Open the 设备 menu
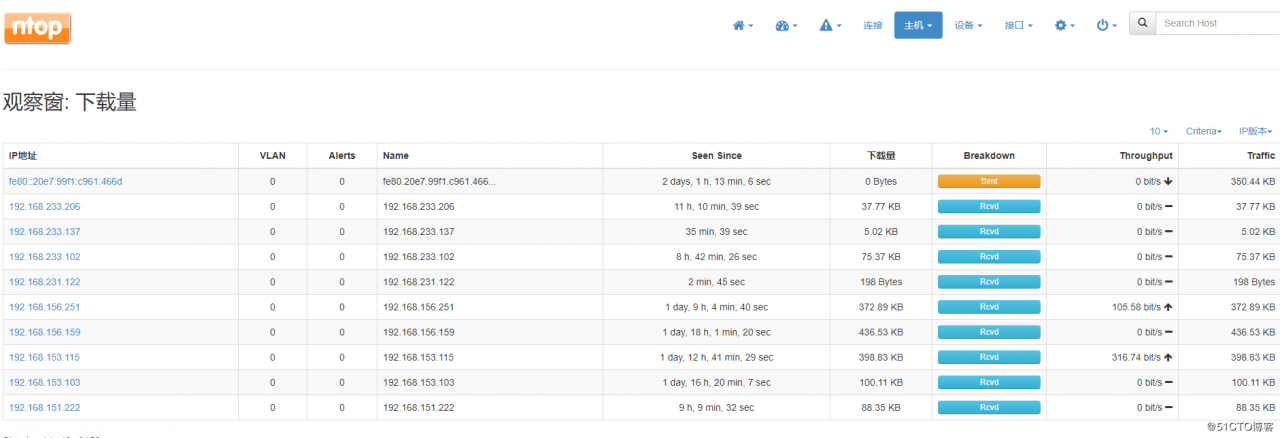Image resolution: width=1280 pixels, height=438 pixels. click(968, 25)
